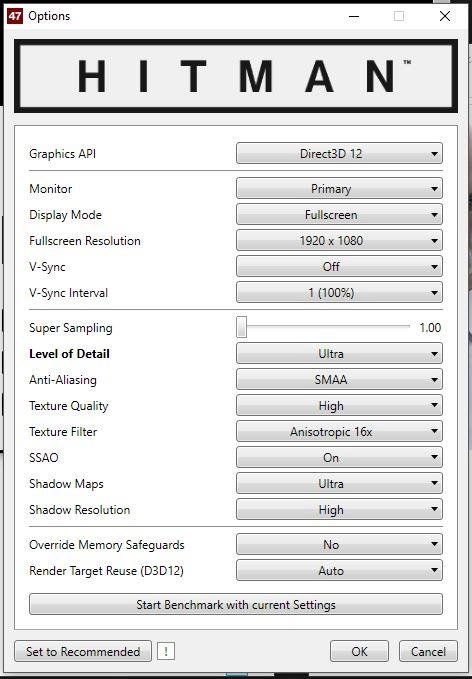Open the Fullscreen Resolution dropdown

pos(339,241)
